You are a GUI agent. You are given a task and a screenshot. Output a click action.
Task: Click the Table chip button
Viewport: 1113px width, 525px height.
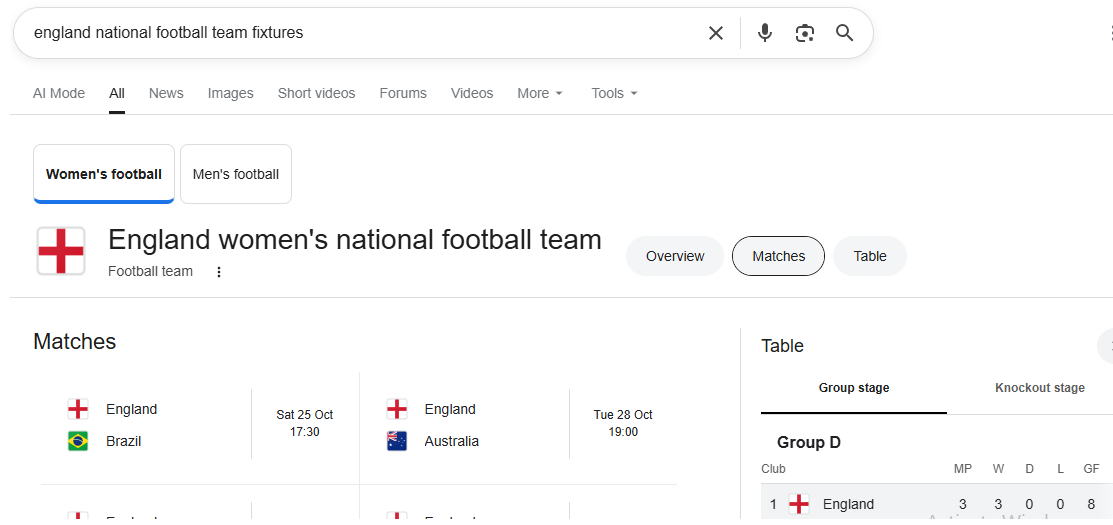pyautogui.click(x=870, y=256)
